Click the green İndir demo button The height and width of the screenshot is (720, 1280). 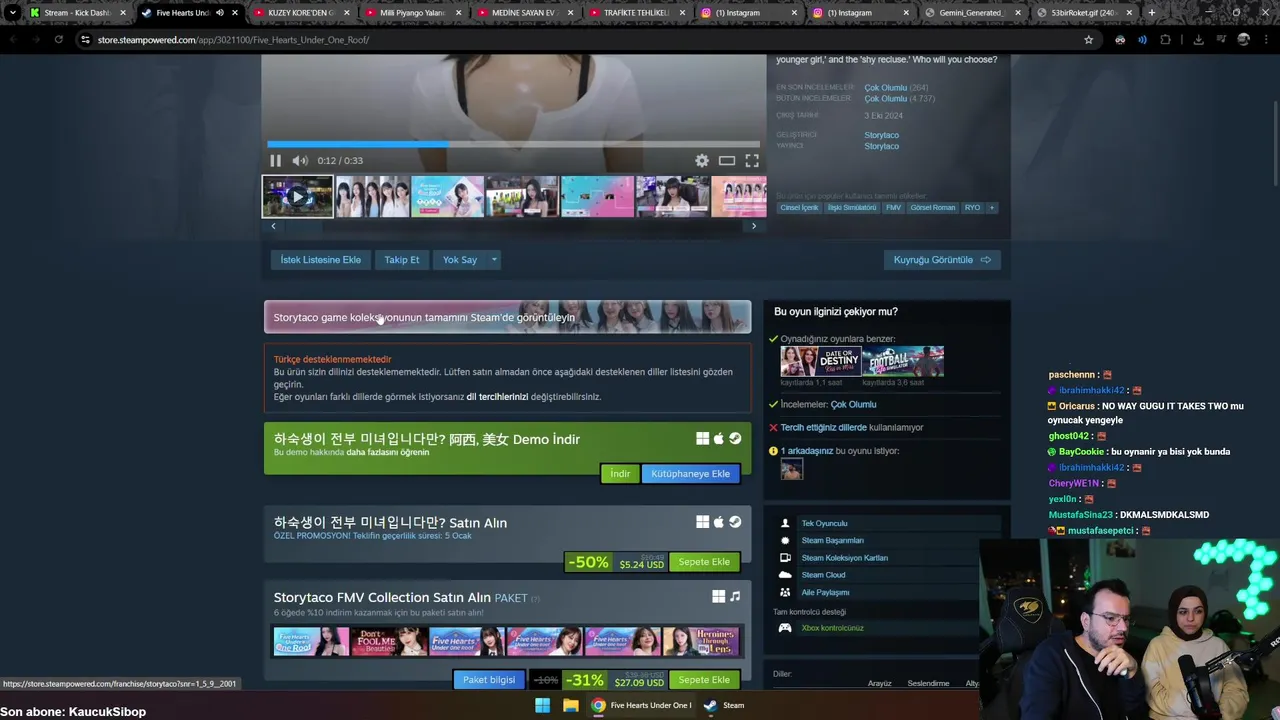[620, 474]
